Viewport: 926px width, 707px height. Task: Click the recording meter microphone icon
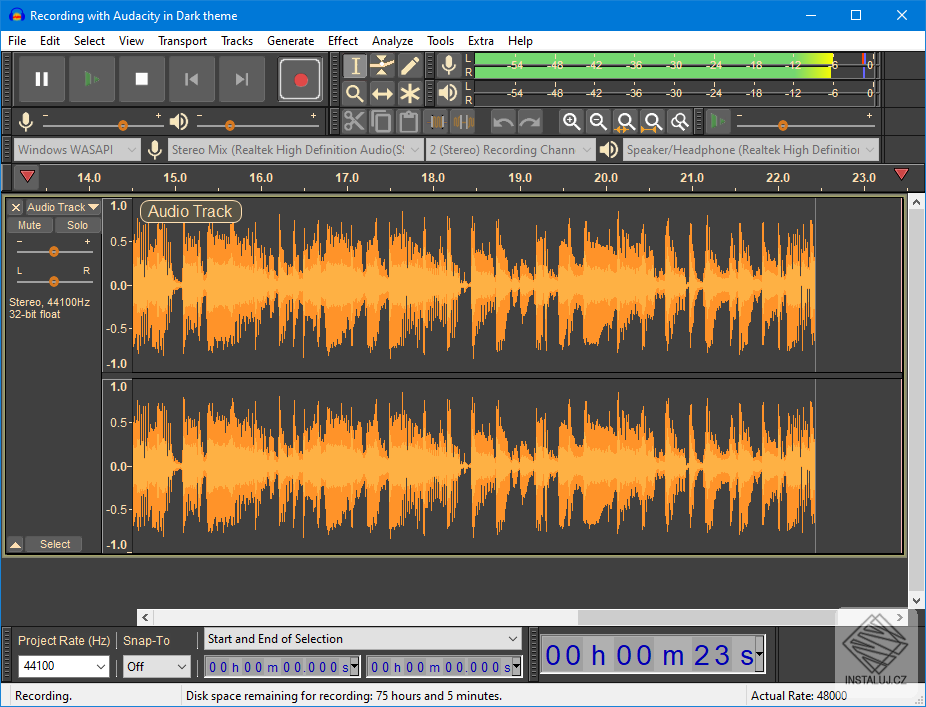449,65
